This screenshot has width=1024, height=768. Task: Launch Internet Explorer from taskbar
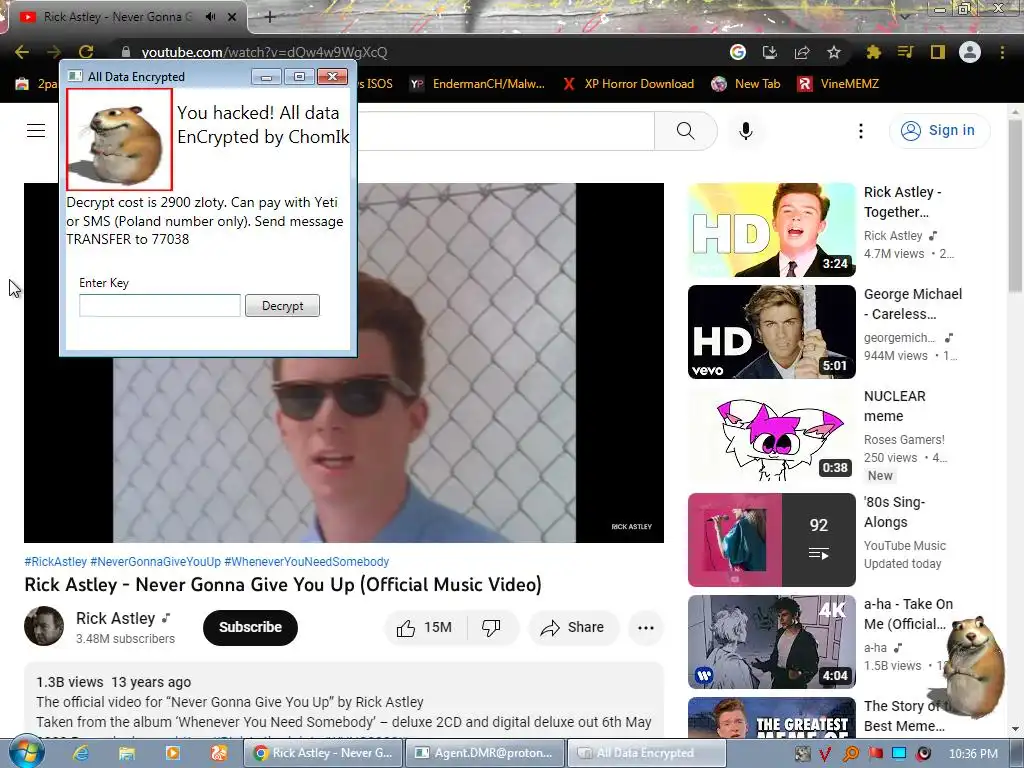point(81,753)
